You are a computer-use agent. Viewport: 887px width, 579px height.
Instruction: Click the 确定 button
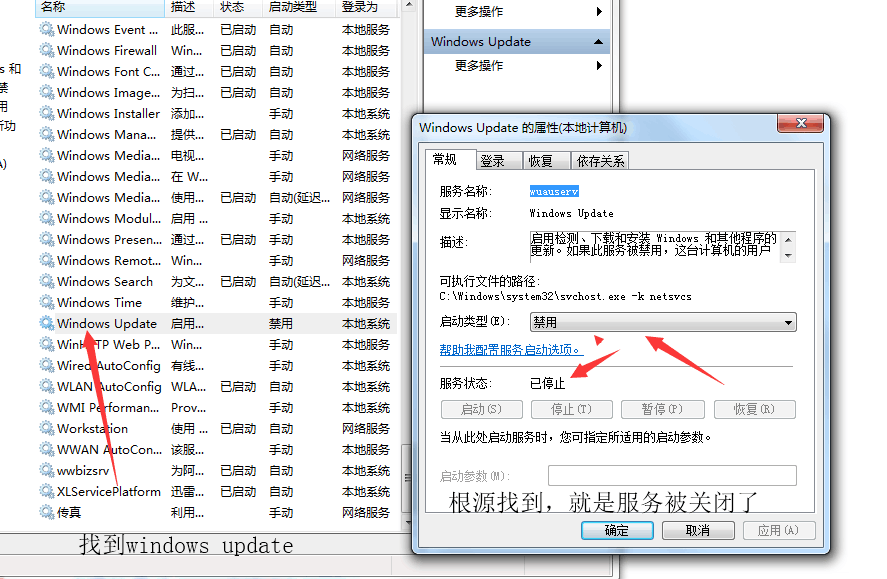click(x=617, y=530)
